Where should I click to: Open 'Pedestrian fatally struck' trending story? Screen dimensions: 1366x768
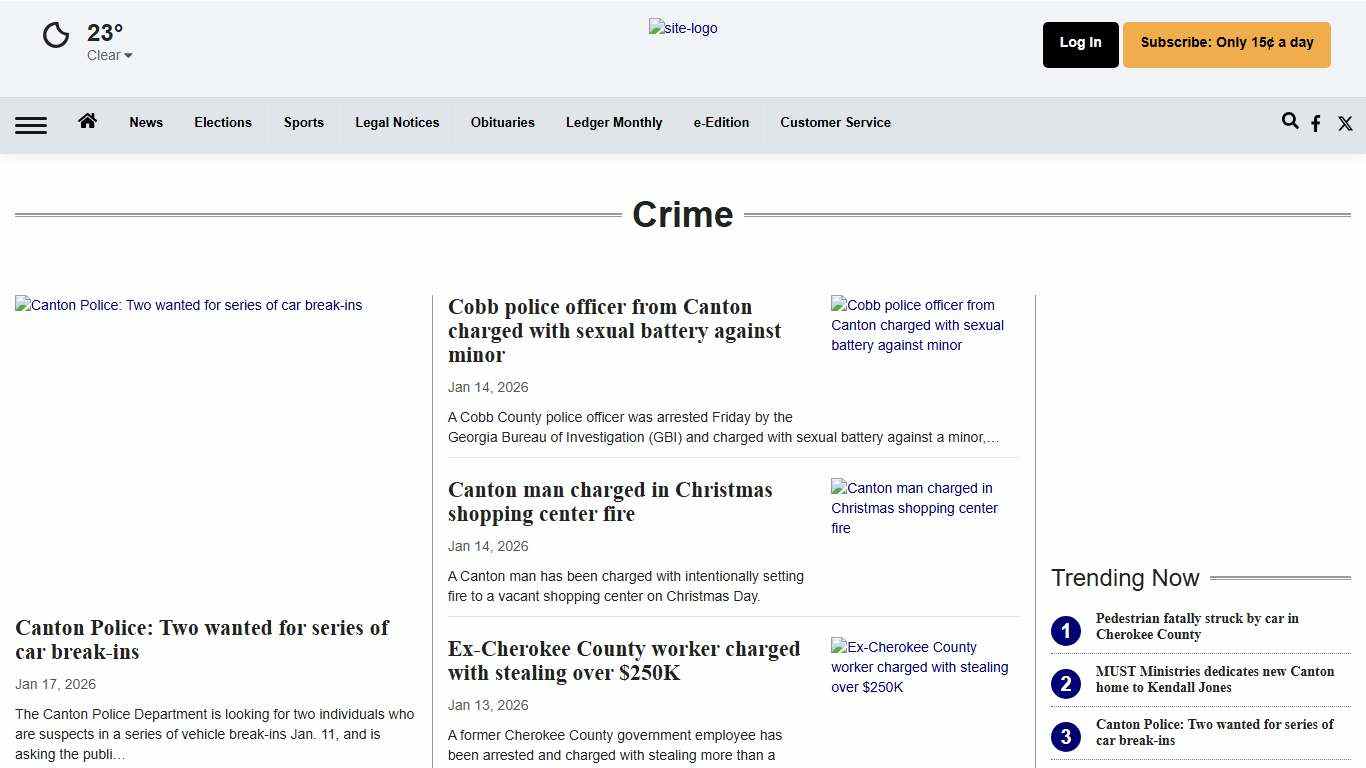click(x=1197, y=627)
